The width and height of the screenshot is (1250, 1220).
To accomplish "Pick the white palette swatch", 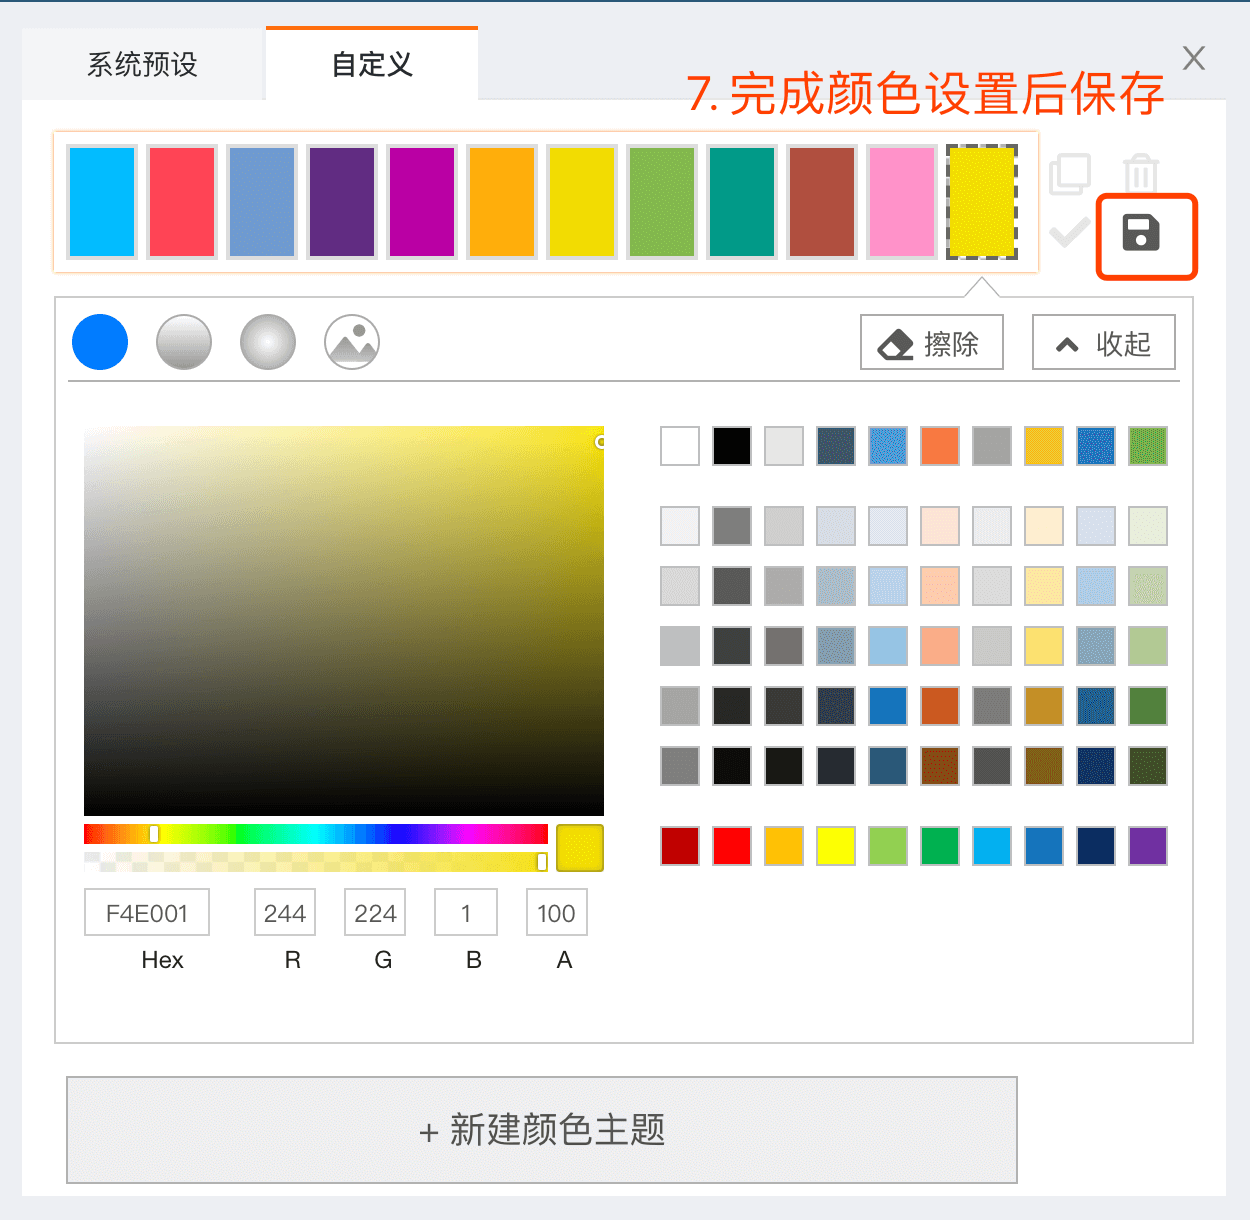I will [x=680, y=446].
